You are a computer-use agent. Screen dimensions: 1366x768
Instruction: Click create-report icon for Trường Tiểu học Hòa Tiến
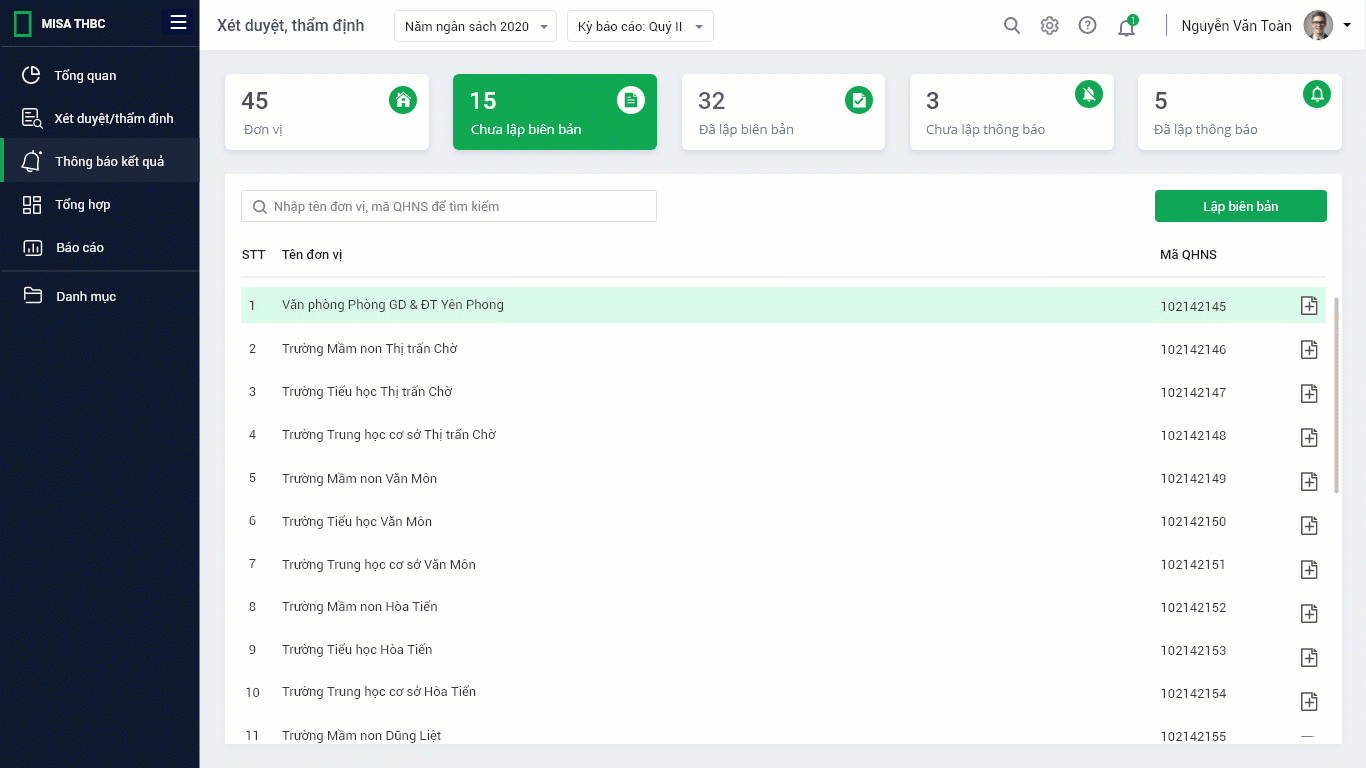pyautogui.click(x=1309, y=657)
